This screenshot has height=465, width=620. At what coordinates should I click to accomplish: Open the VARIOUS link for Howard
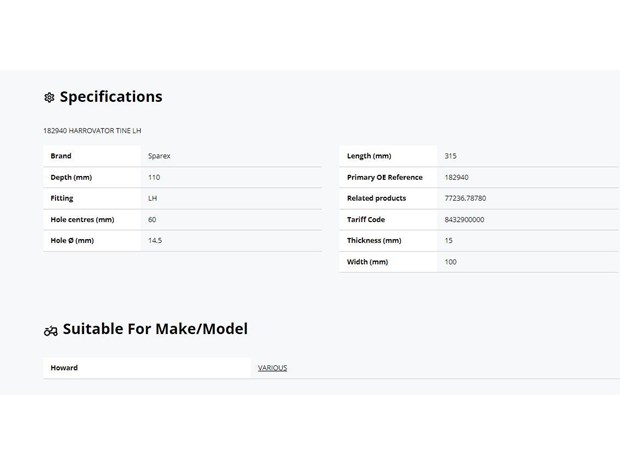tap(272, 368)
